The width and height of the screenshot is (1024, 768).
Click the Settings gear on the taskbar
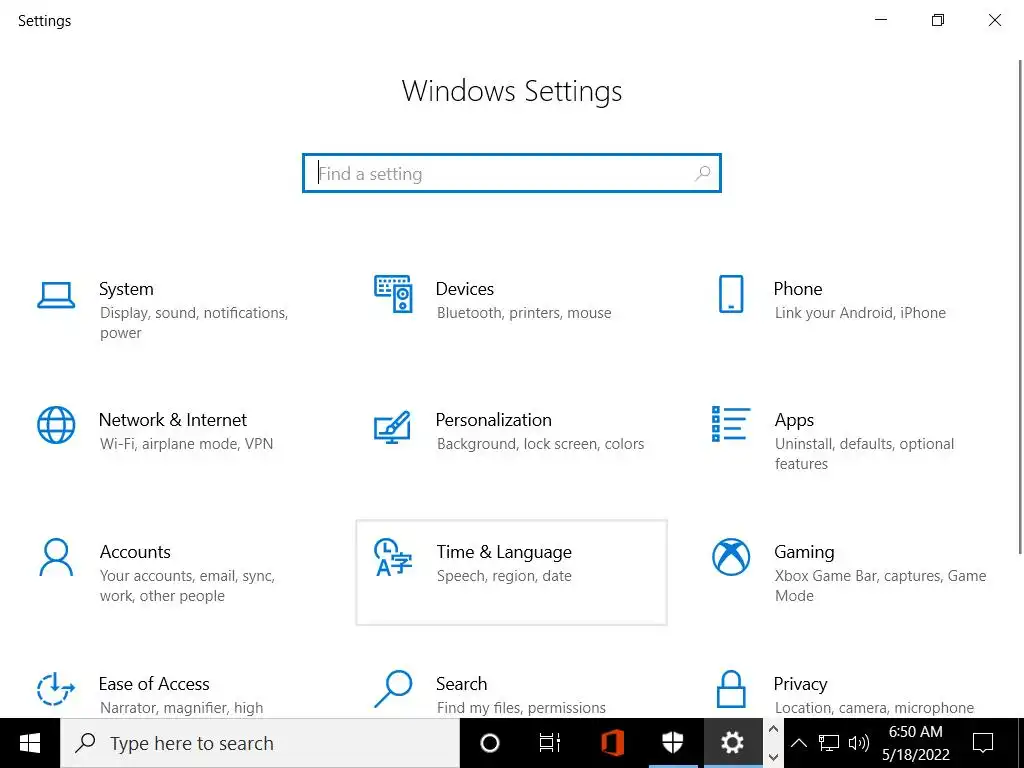[732, 743]
